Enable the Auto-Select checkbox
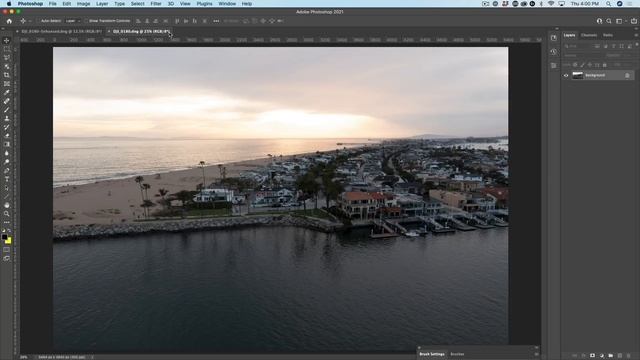Viewport: 640px width, 360px height. coord(39,21)
